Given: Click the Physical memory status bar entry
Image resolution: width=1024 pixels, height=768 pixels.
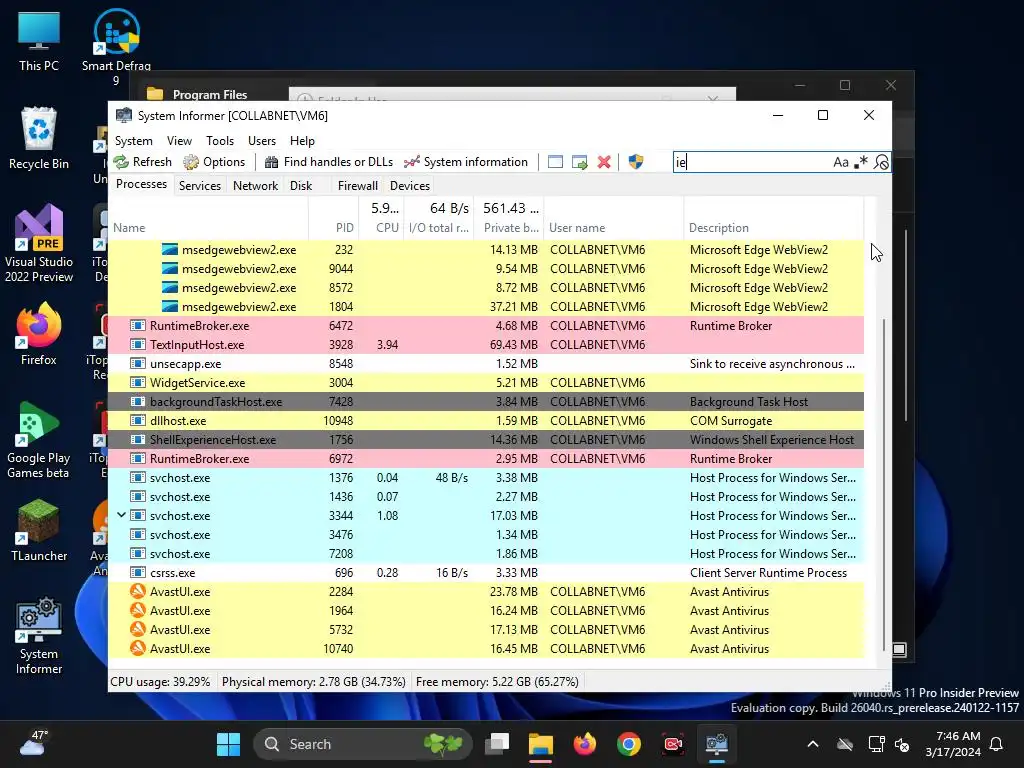Looking at the screenshot, I should (x=313, y=682).
